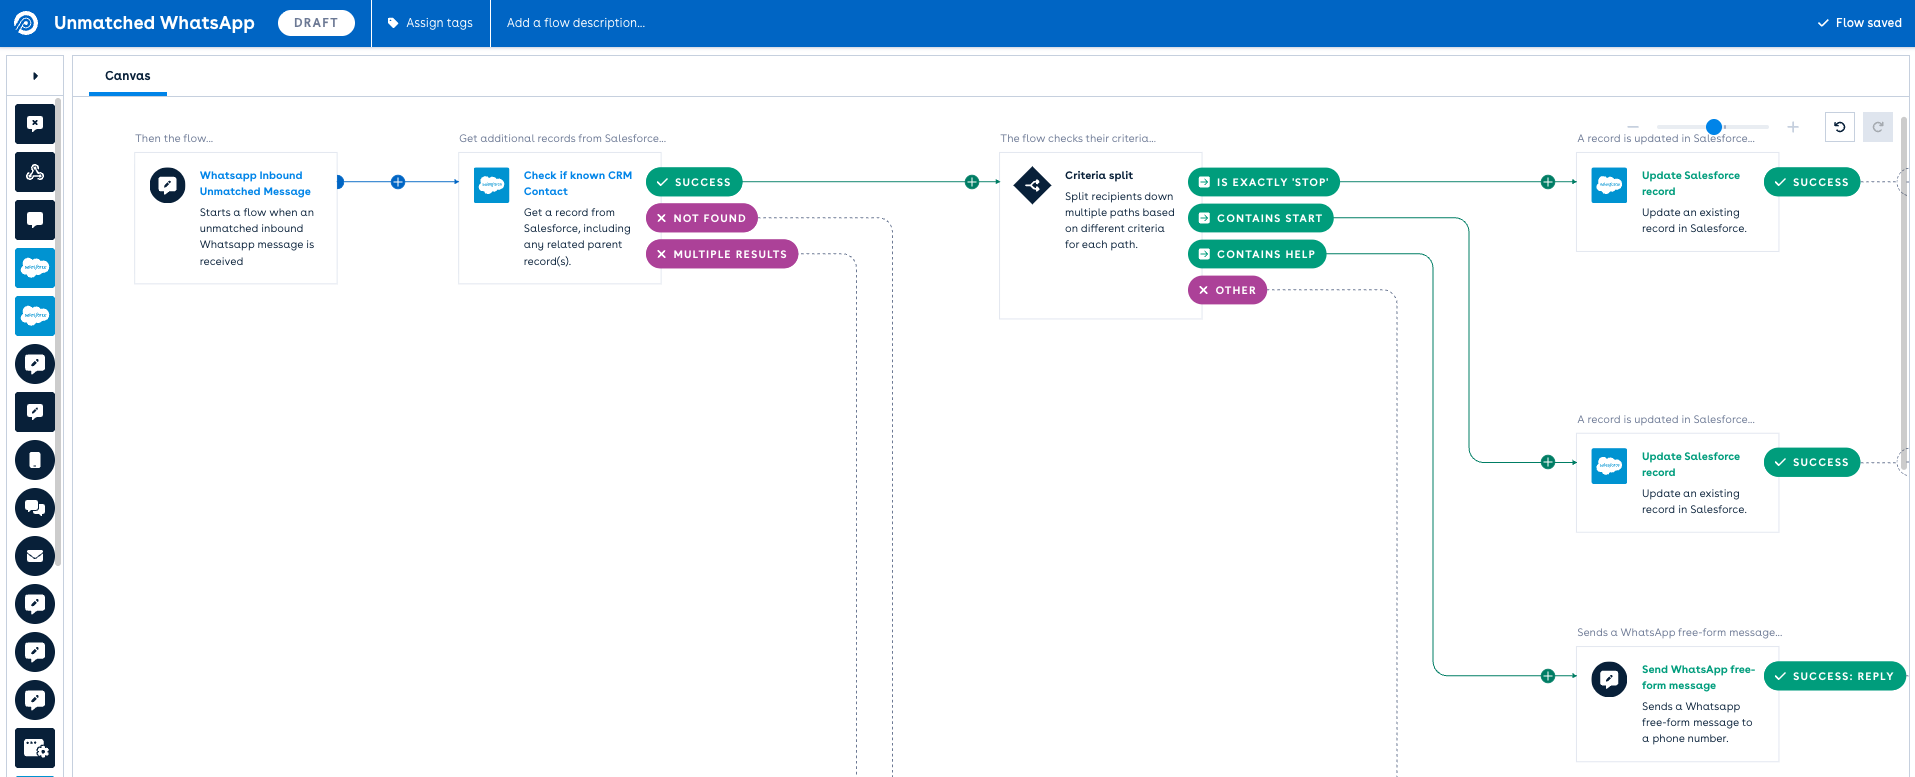Select the mobile phone step icon

[35, 460]
